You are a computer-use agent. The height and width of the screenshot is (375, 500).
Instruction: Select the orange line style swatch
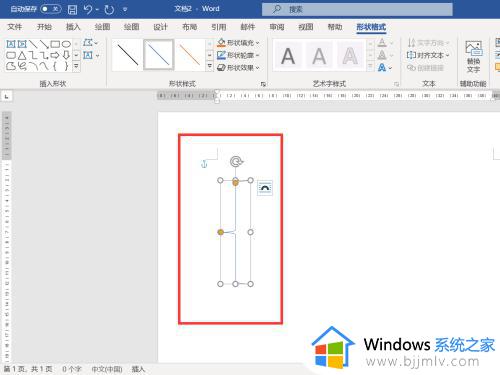[x=190, y=55]
